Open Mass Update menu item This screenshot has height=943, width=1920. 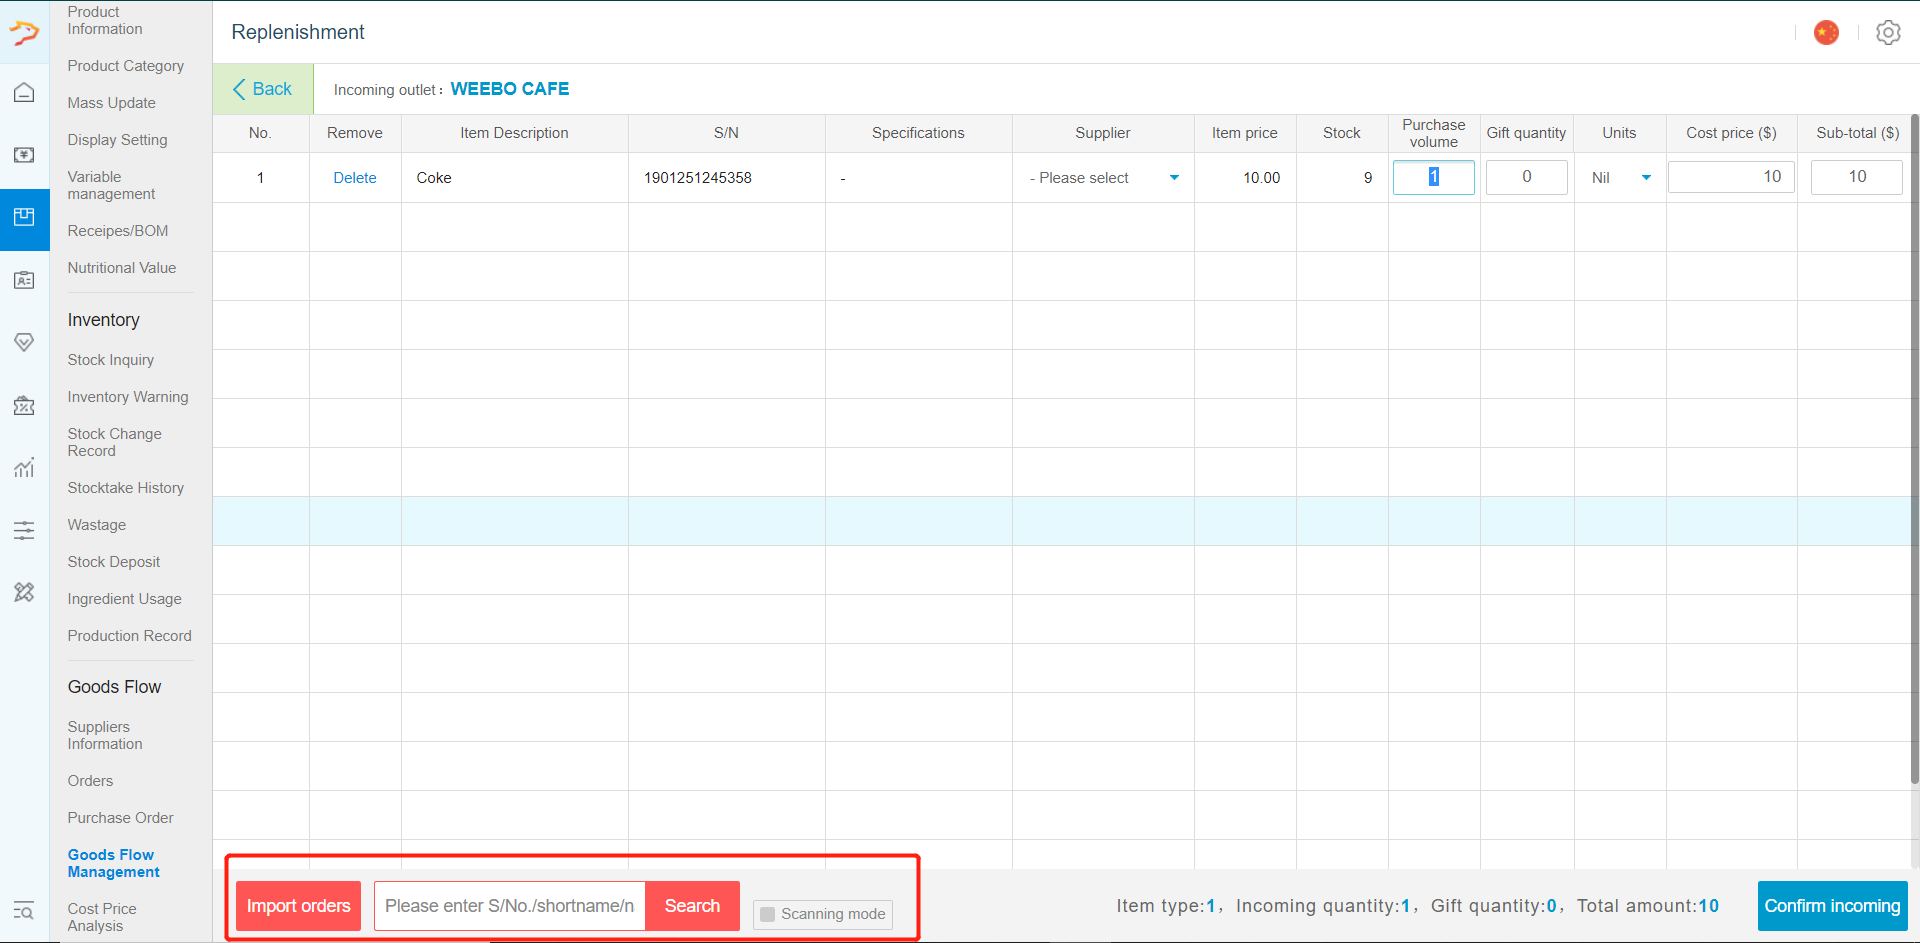(112, 103)
